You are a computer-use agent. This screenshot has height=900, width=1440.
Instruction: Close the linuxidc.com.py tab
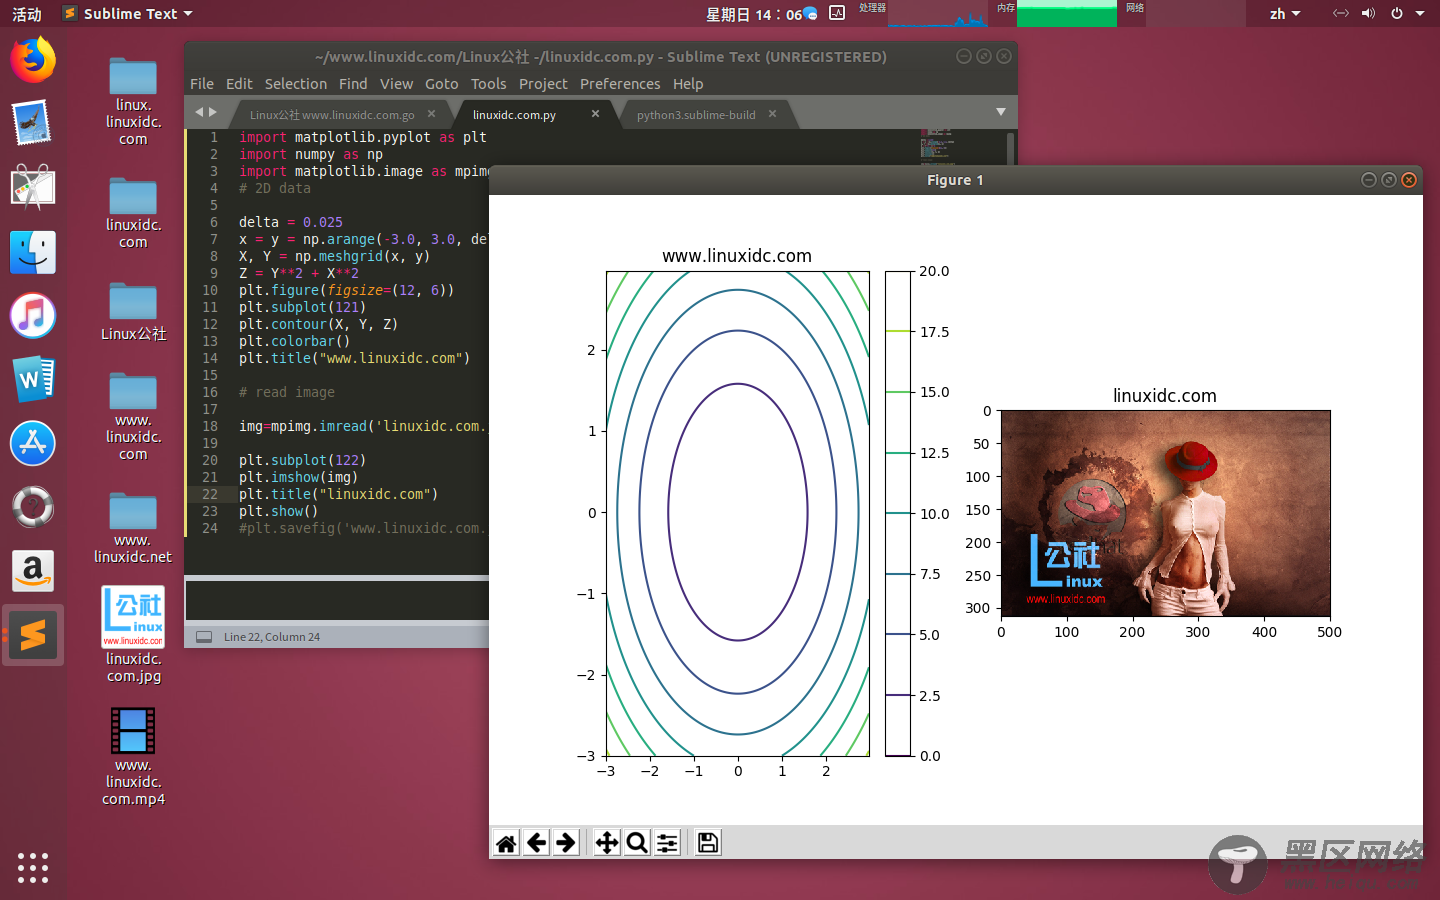595,114
